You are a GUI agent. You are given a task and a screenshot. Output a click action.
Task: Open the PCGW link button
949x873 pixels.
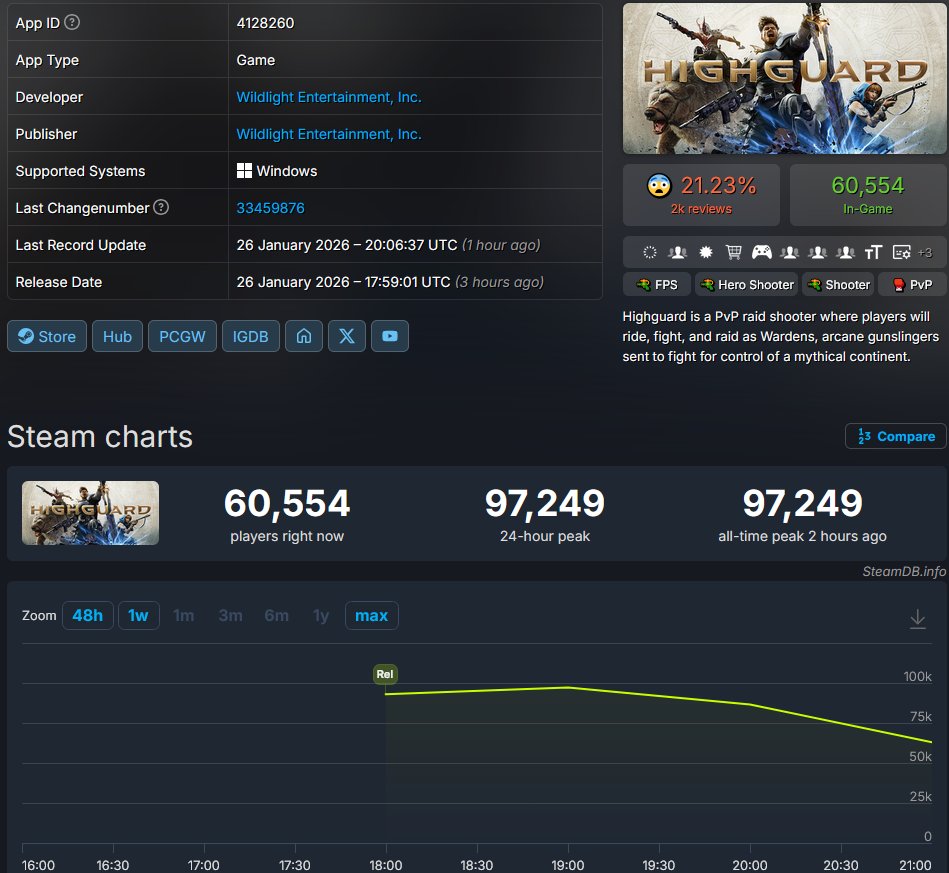[x=182, y=336]
